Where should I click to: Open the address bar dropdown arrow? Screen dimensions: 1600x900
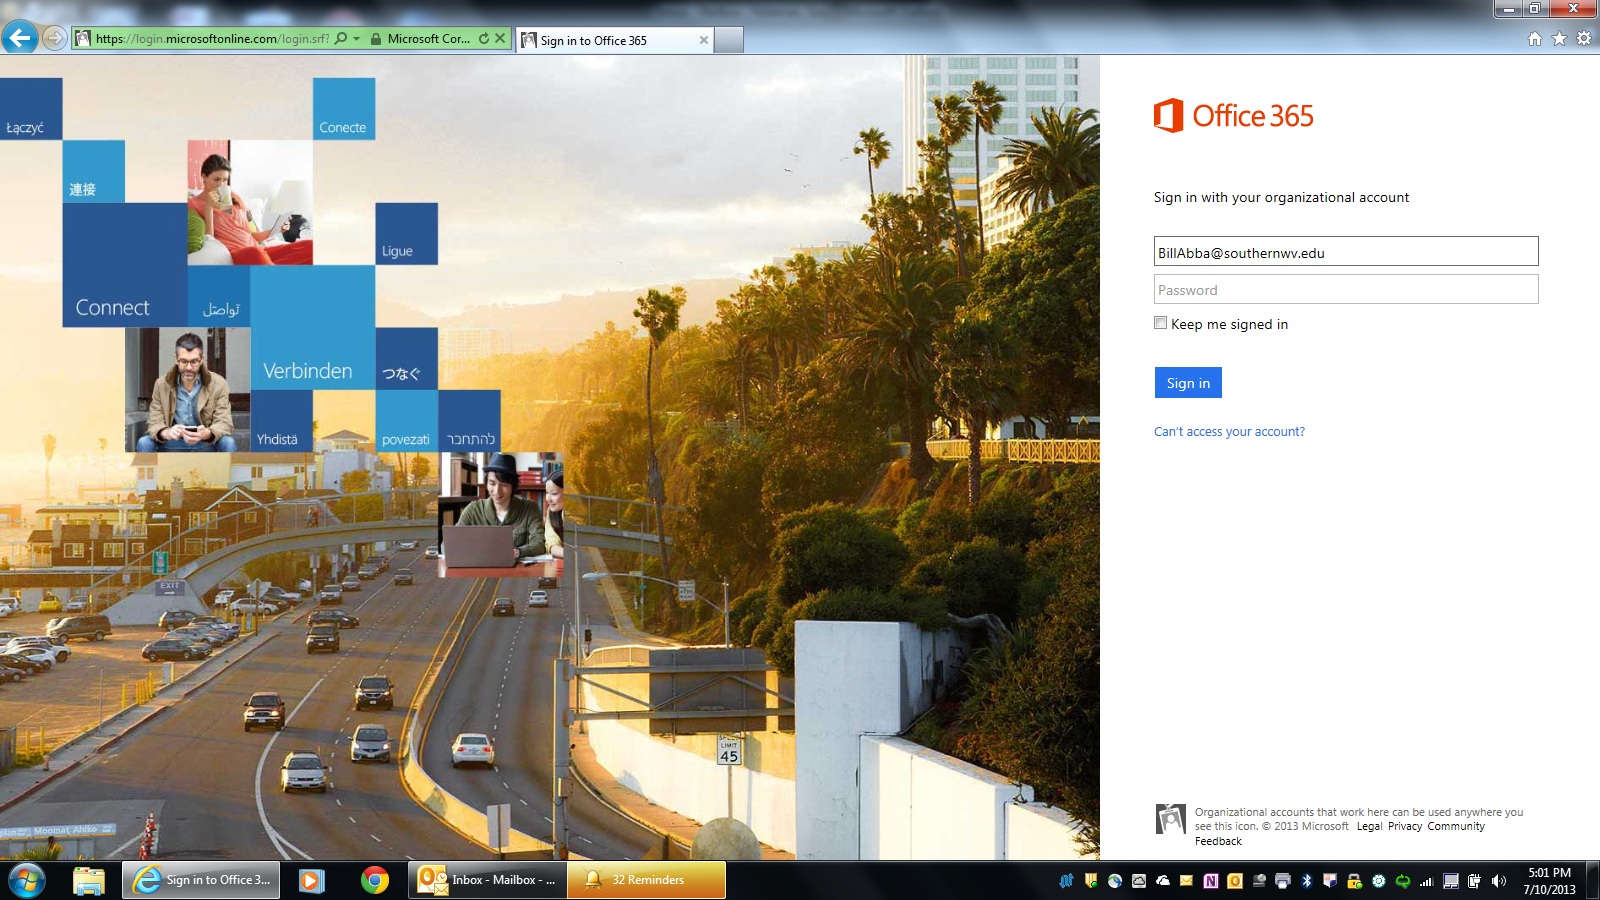point(357,39)
